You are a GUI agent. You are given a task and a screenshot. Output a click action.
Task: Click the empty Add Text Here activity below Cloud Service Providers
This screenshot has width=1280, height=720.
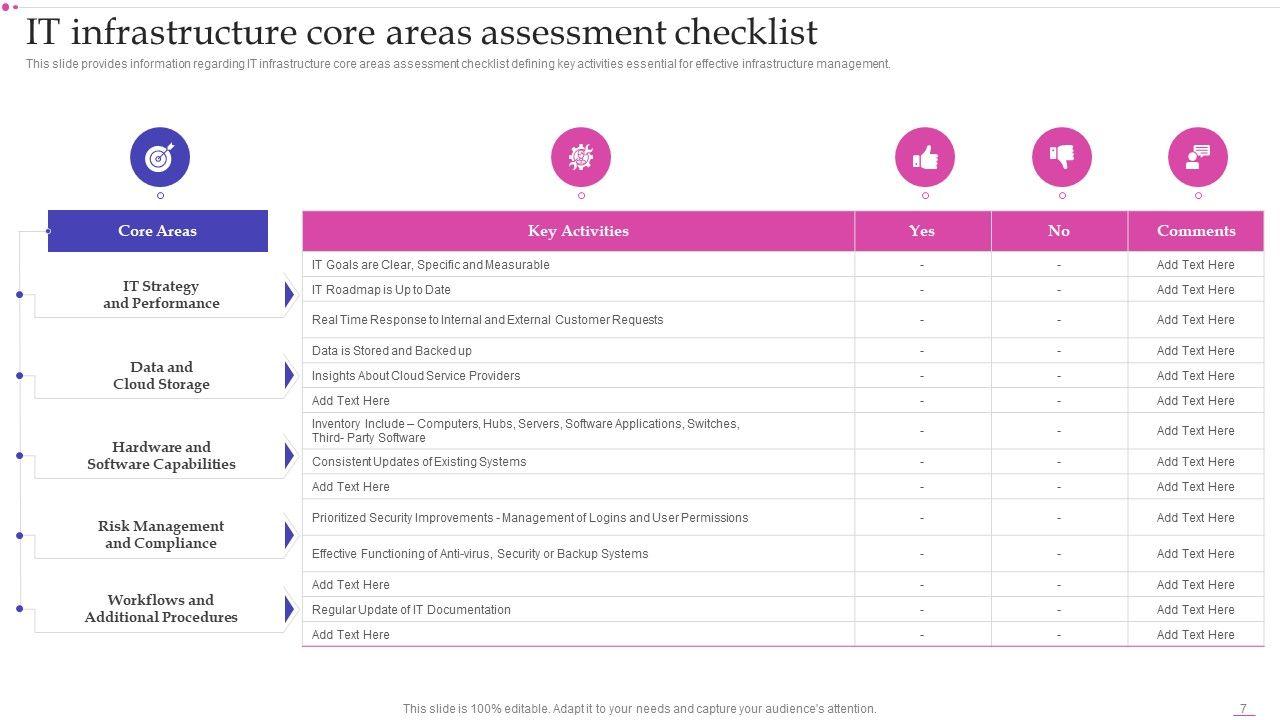[351, 401]
